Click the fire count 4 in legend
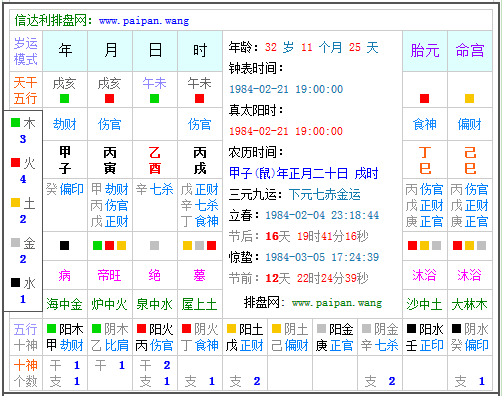 click(x=23, y=179)
